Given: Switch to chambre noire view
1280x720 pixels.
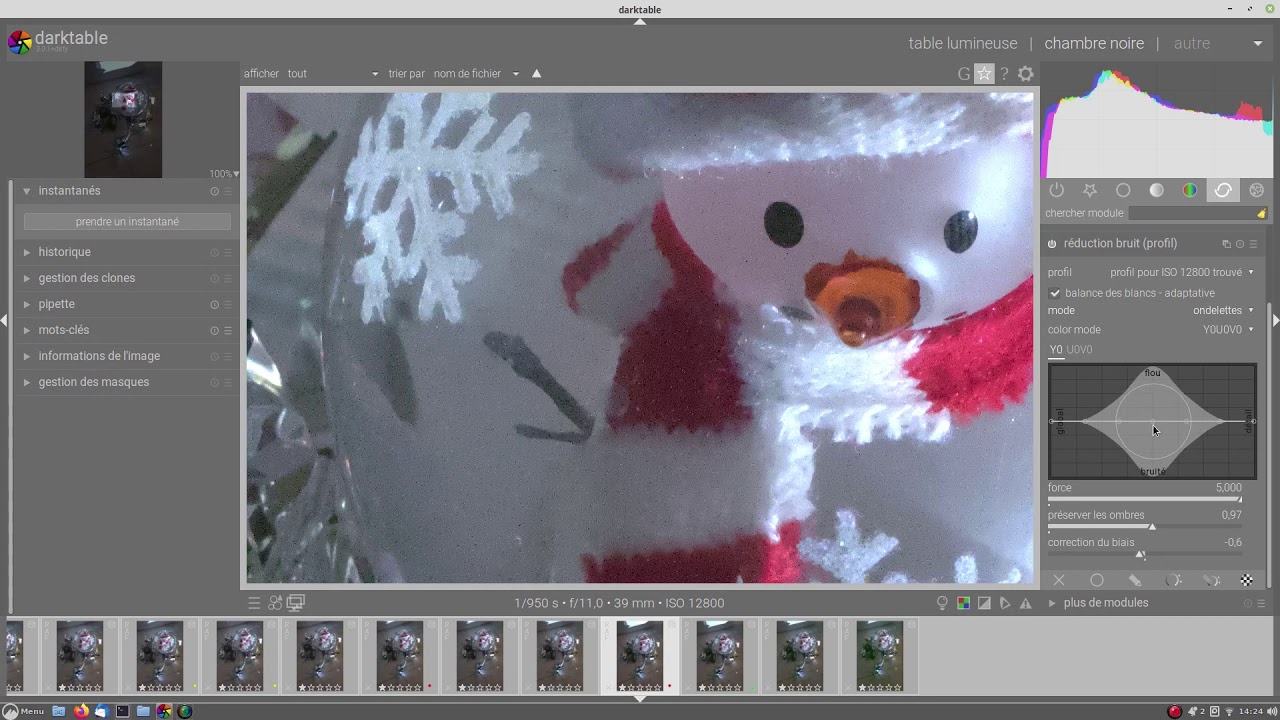Looking at the screenshot, I should [x=1094, y=43].
